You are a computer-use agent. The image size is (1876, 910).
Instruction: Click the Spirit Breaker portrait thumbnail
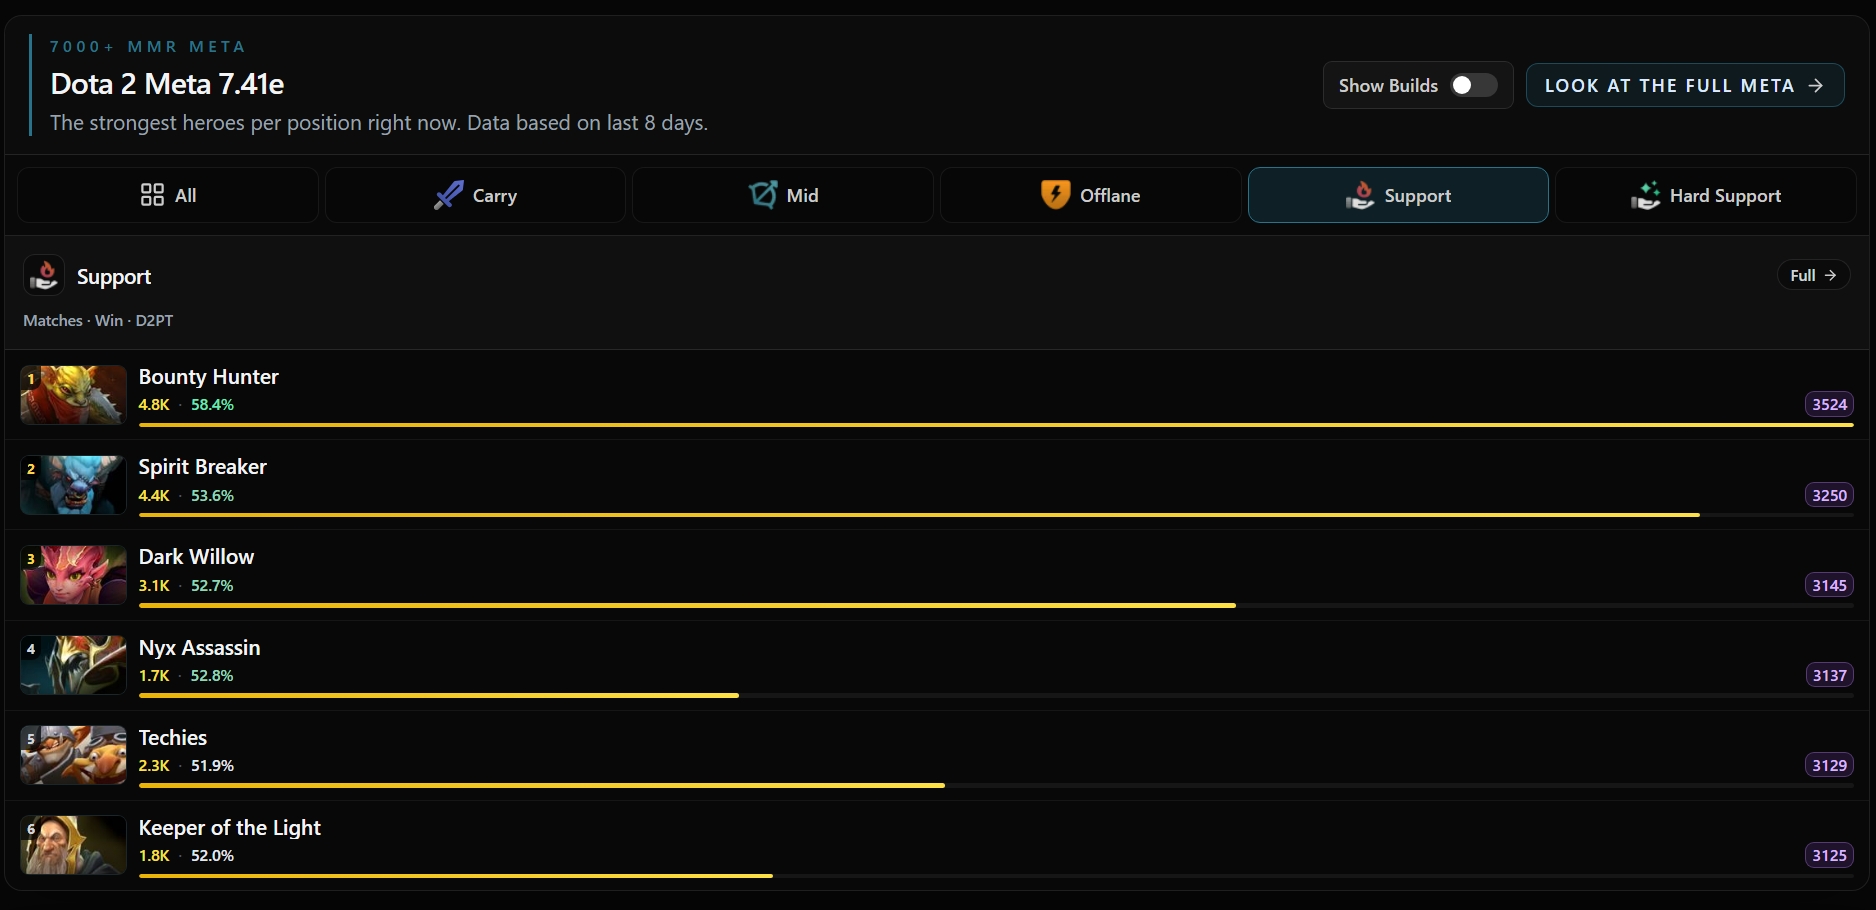(x=73, y=485)
